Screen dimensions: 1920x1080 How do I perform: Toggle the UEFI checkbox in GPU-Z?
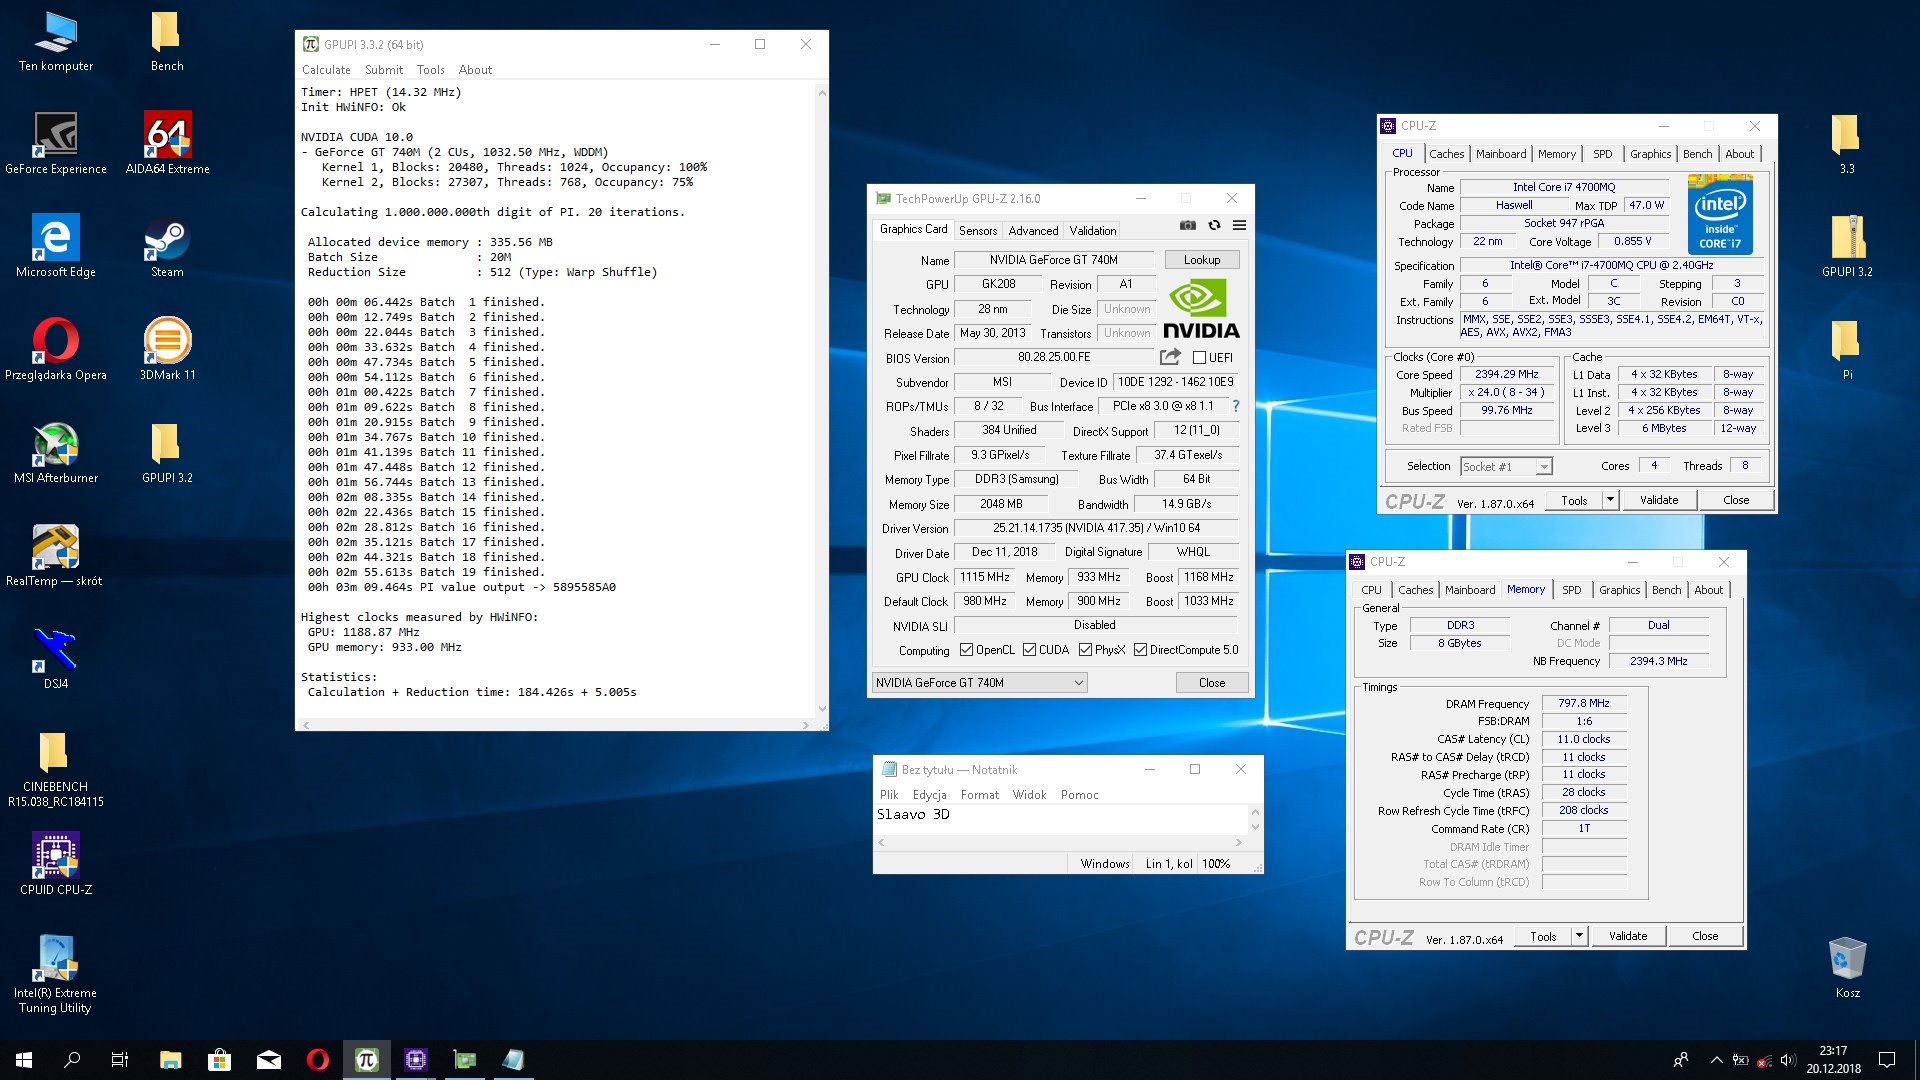1199,358
